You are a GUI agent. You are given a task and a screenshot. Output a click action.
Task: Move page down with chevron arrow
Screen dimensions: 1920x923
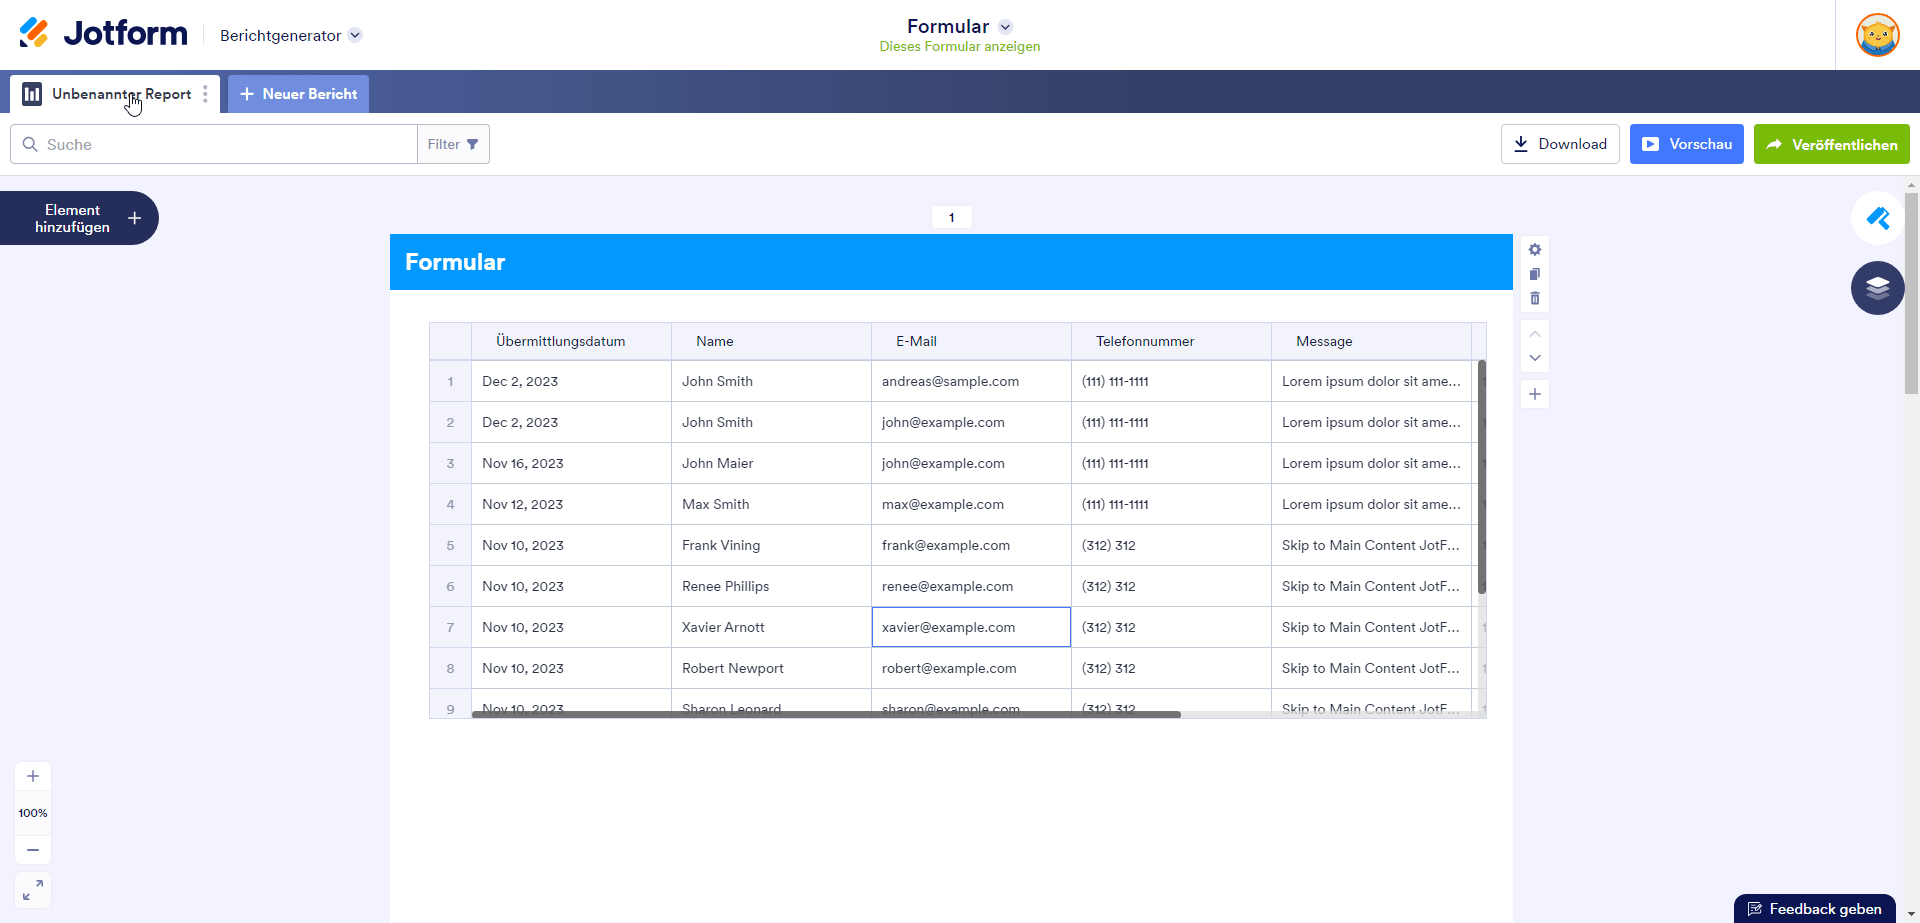pos(1535,358)
